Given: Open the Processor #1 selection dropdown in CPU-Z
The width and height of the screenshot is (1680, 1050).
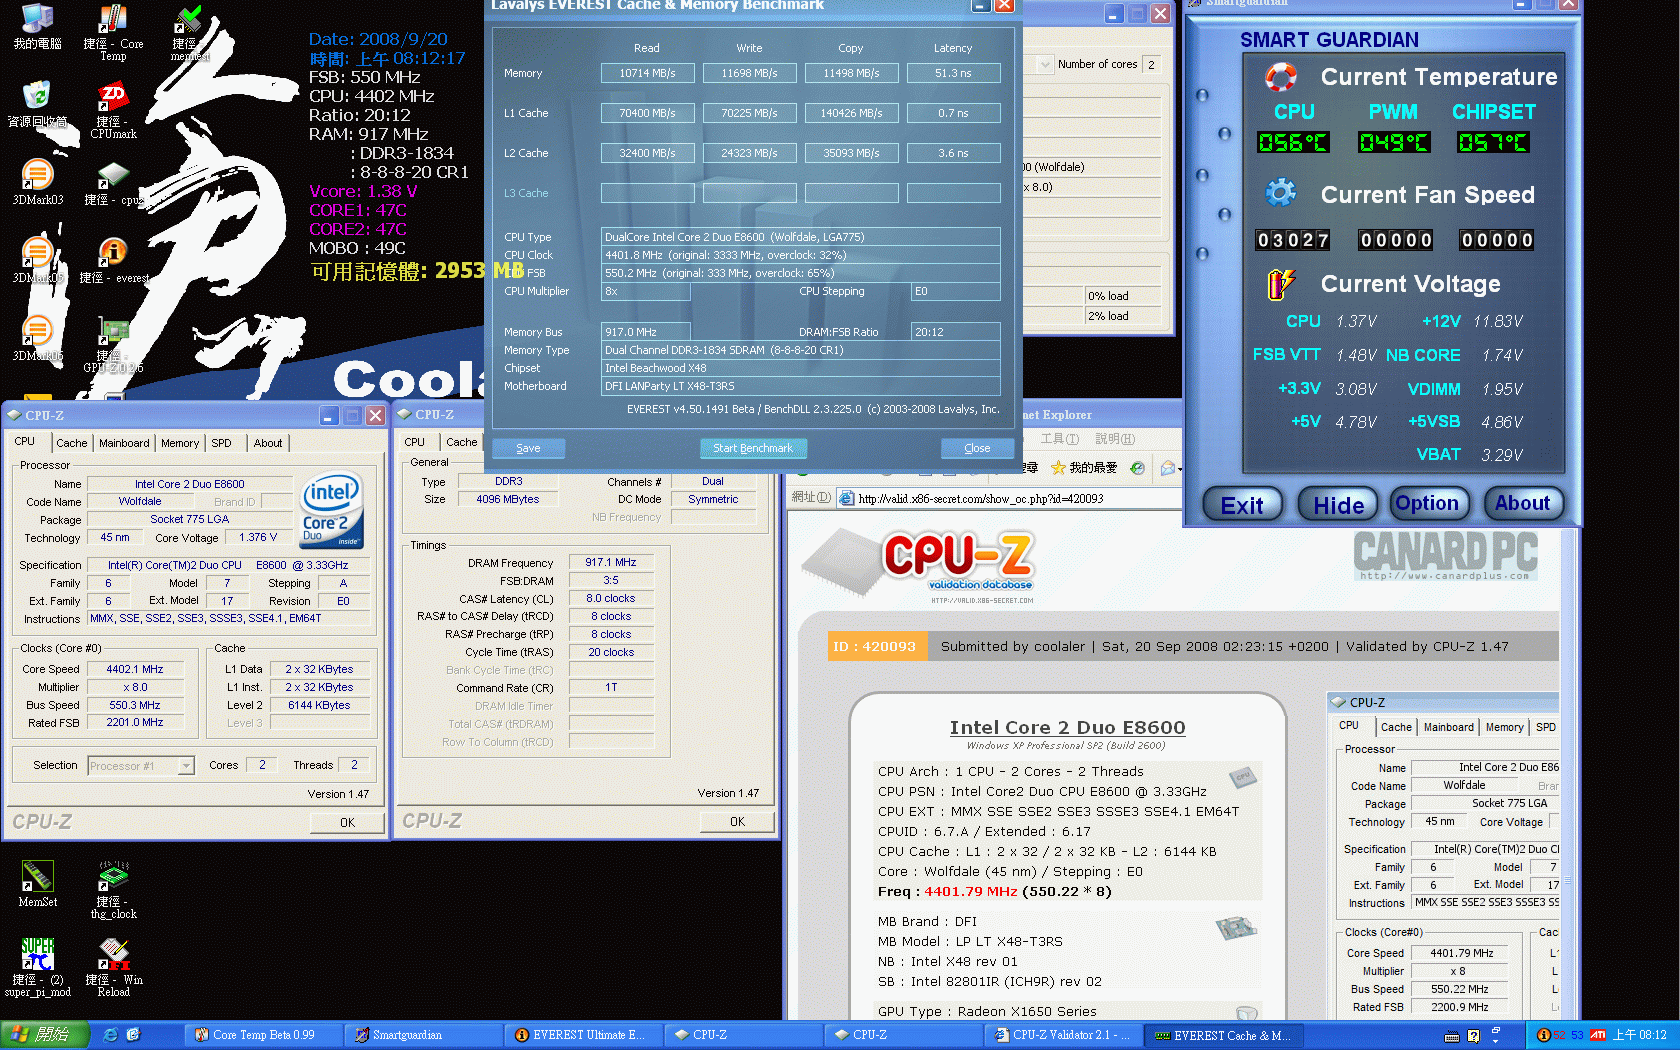Looking at the screenshot, I should (x=186, y=766).
